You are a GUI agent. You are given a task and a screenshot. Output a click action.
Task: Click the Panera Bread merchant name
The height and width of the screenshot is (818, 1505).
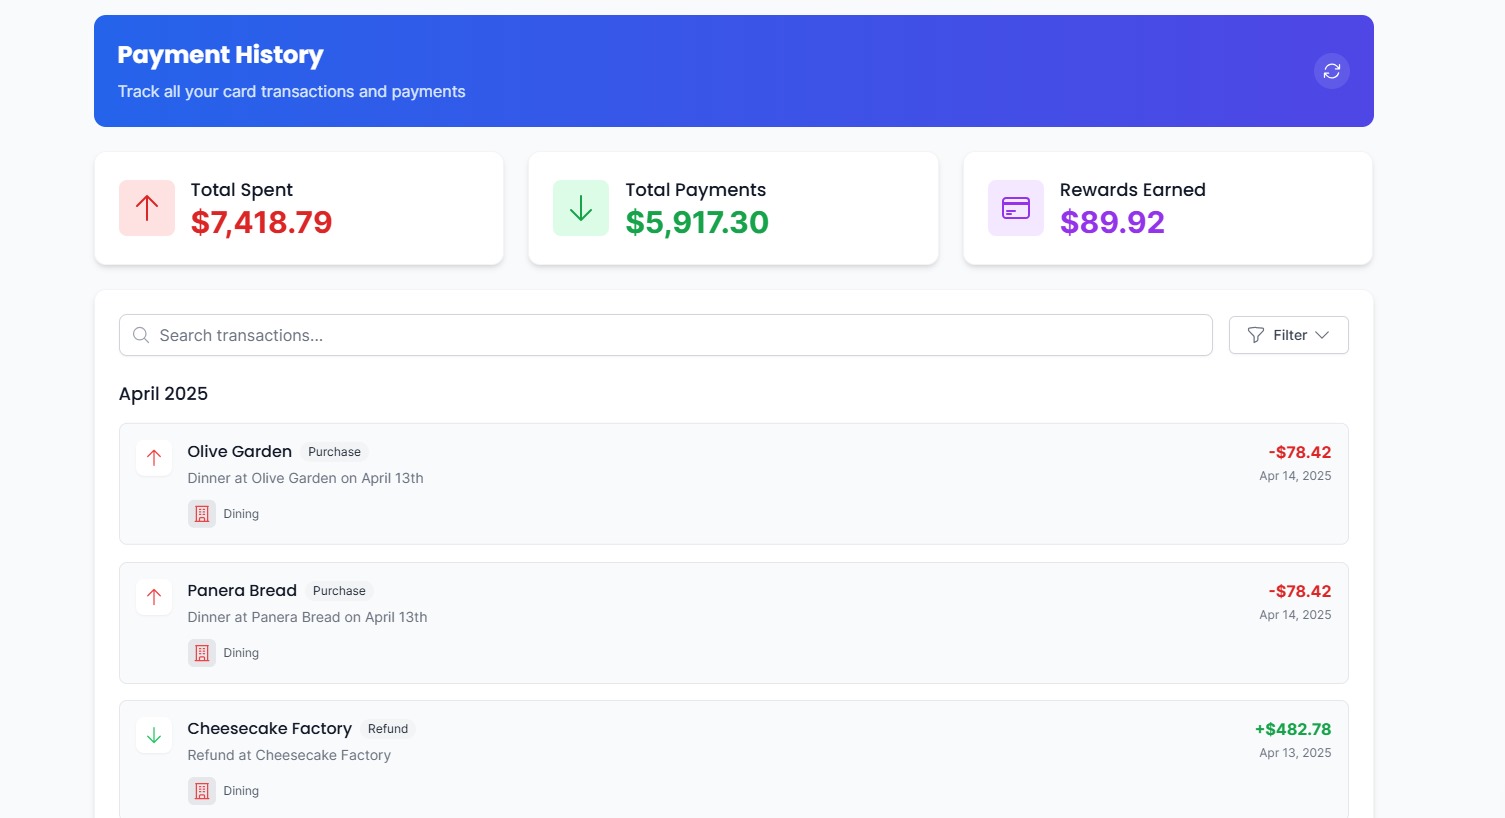tap(242, 591)
